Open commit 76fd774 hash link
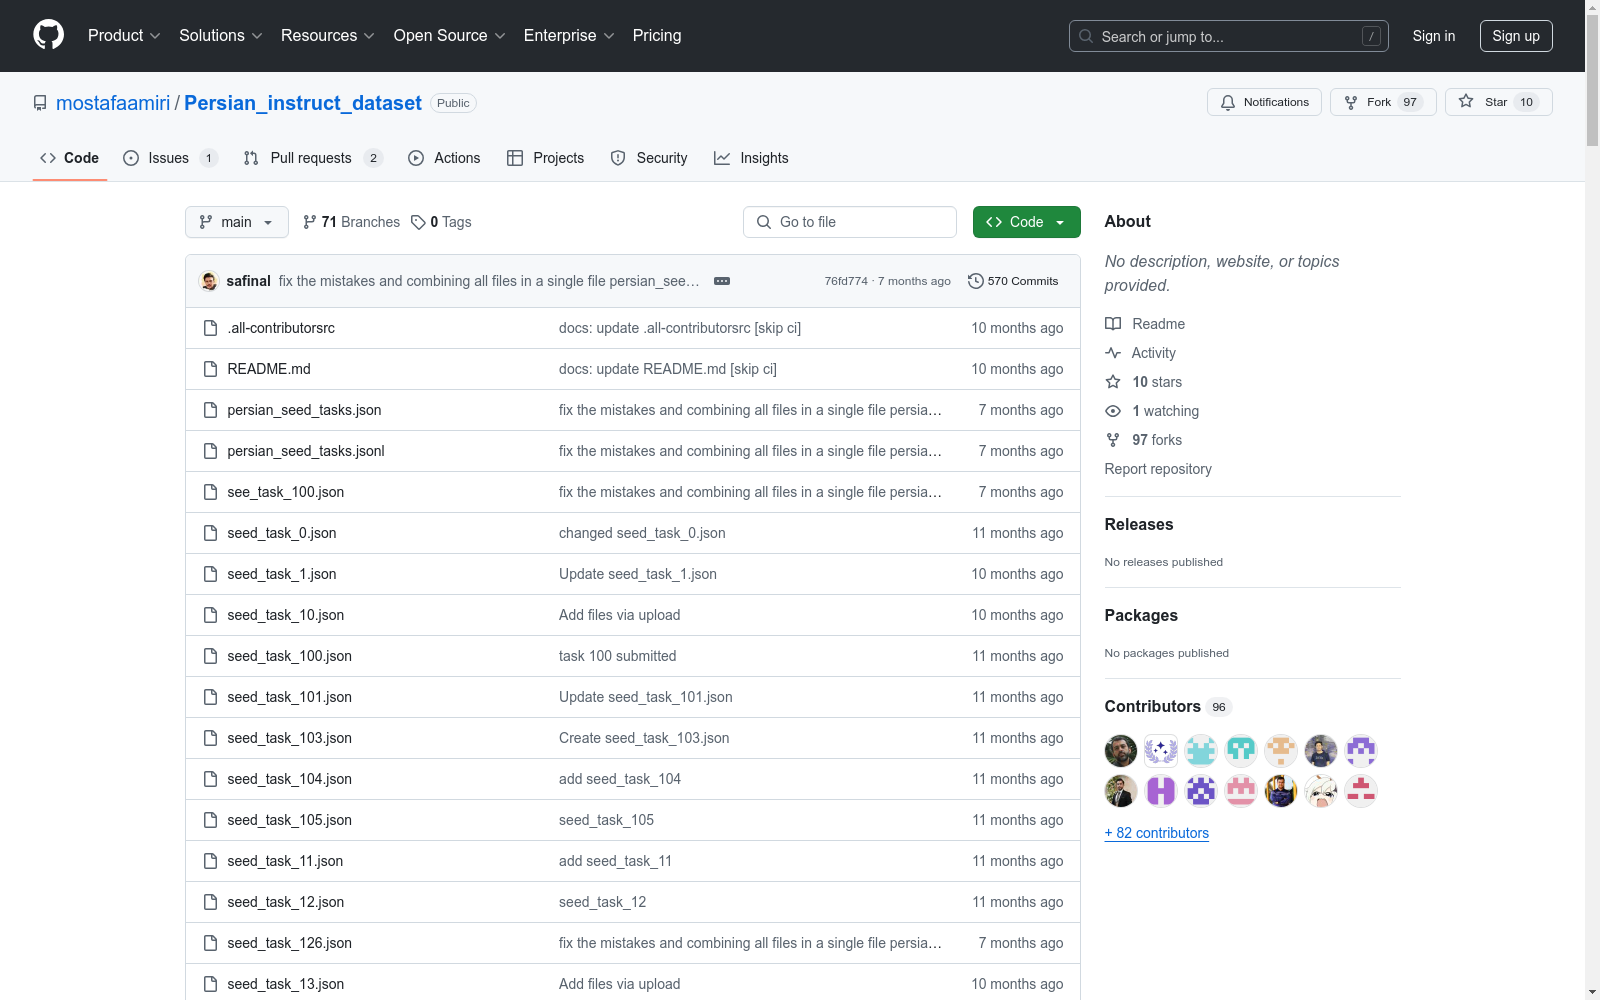The width and height of the screenshot is (1600, 1000). 846,281
